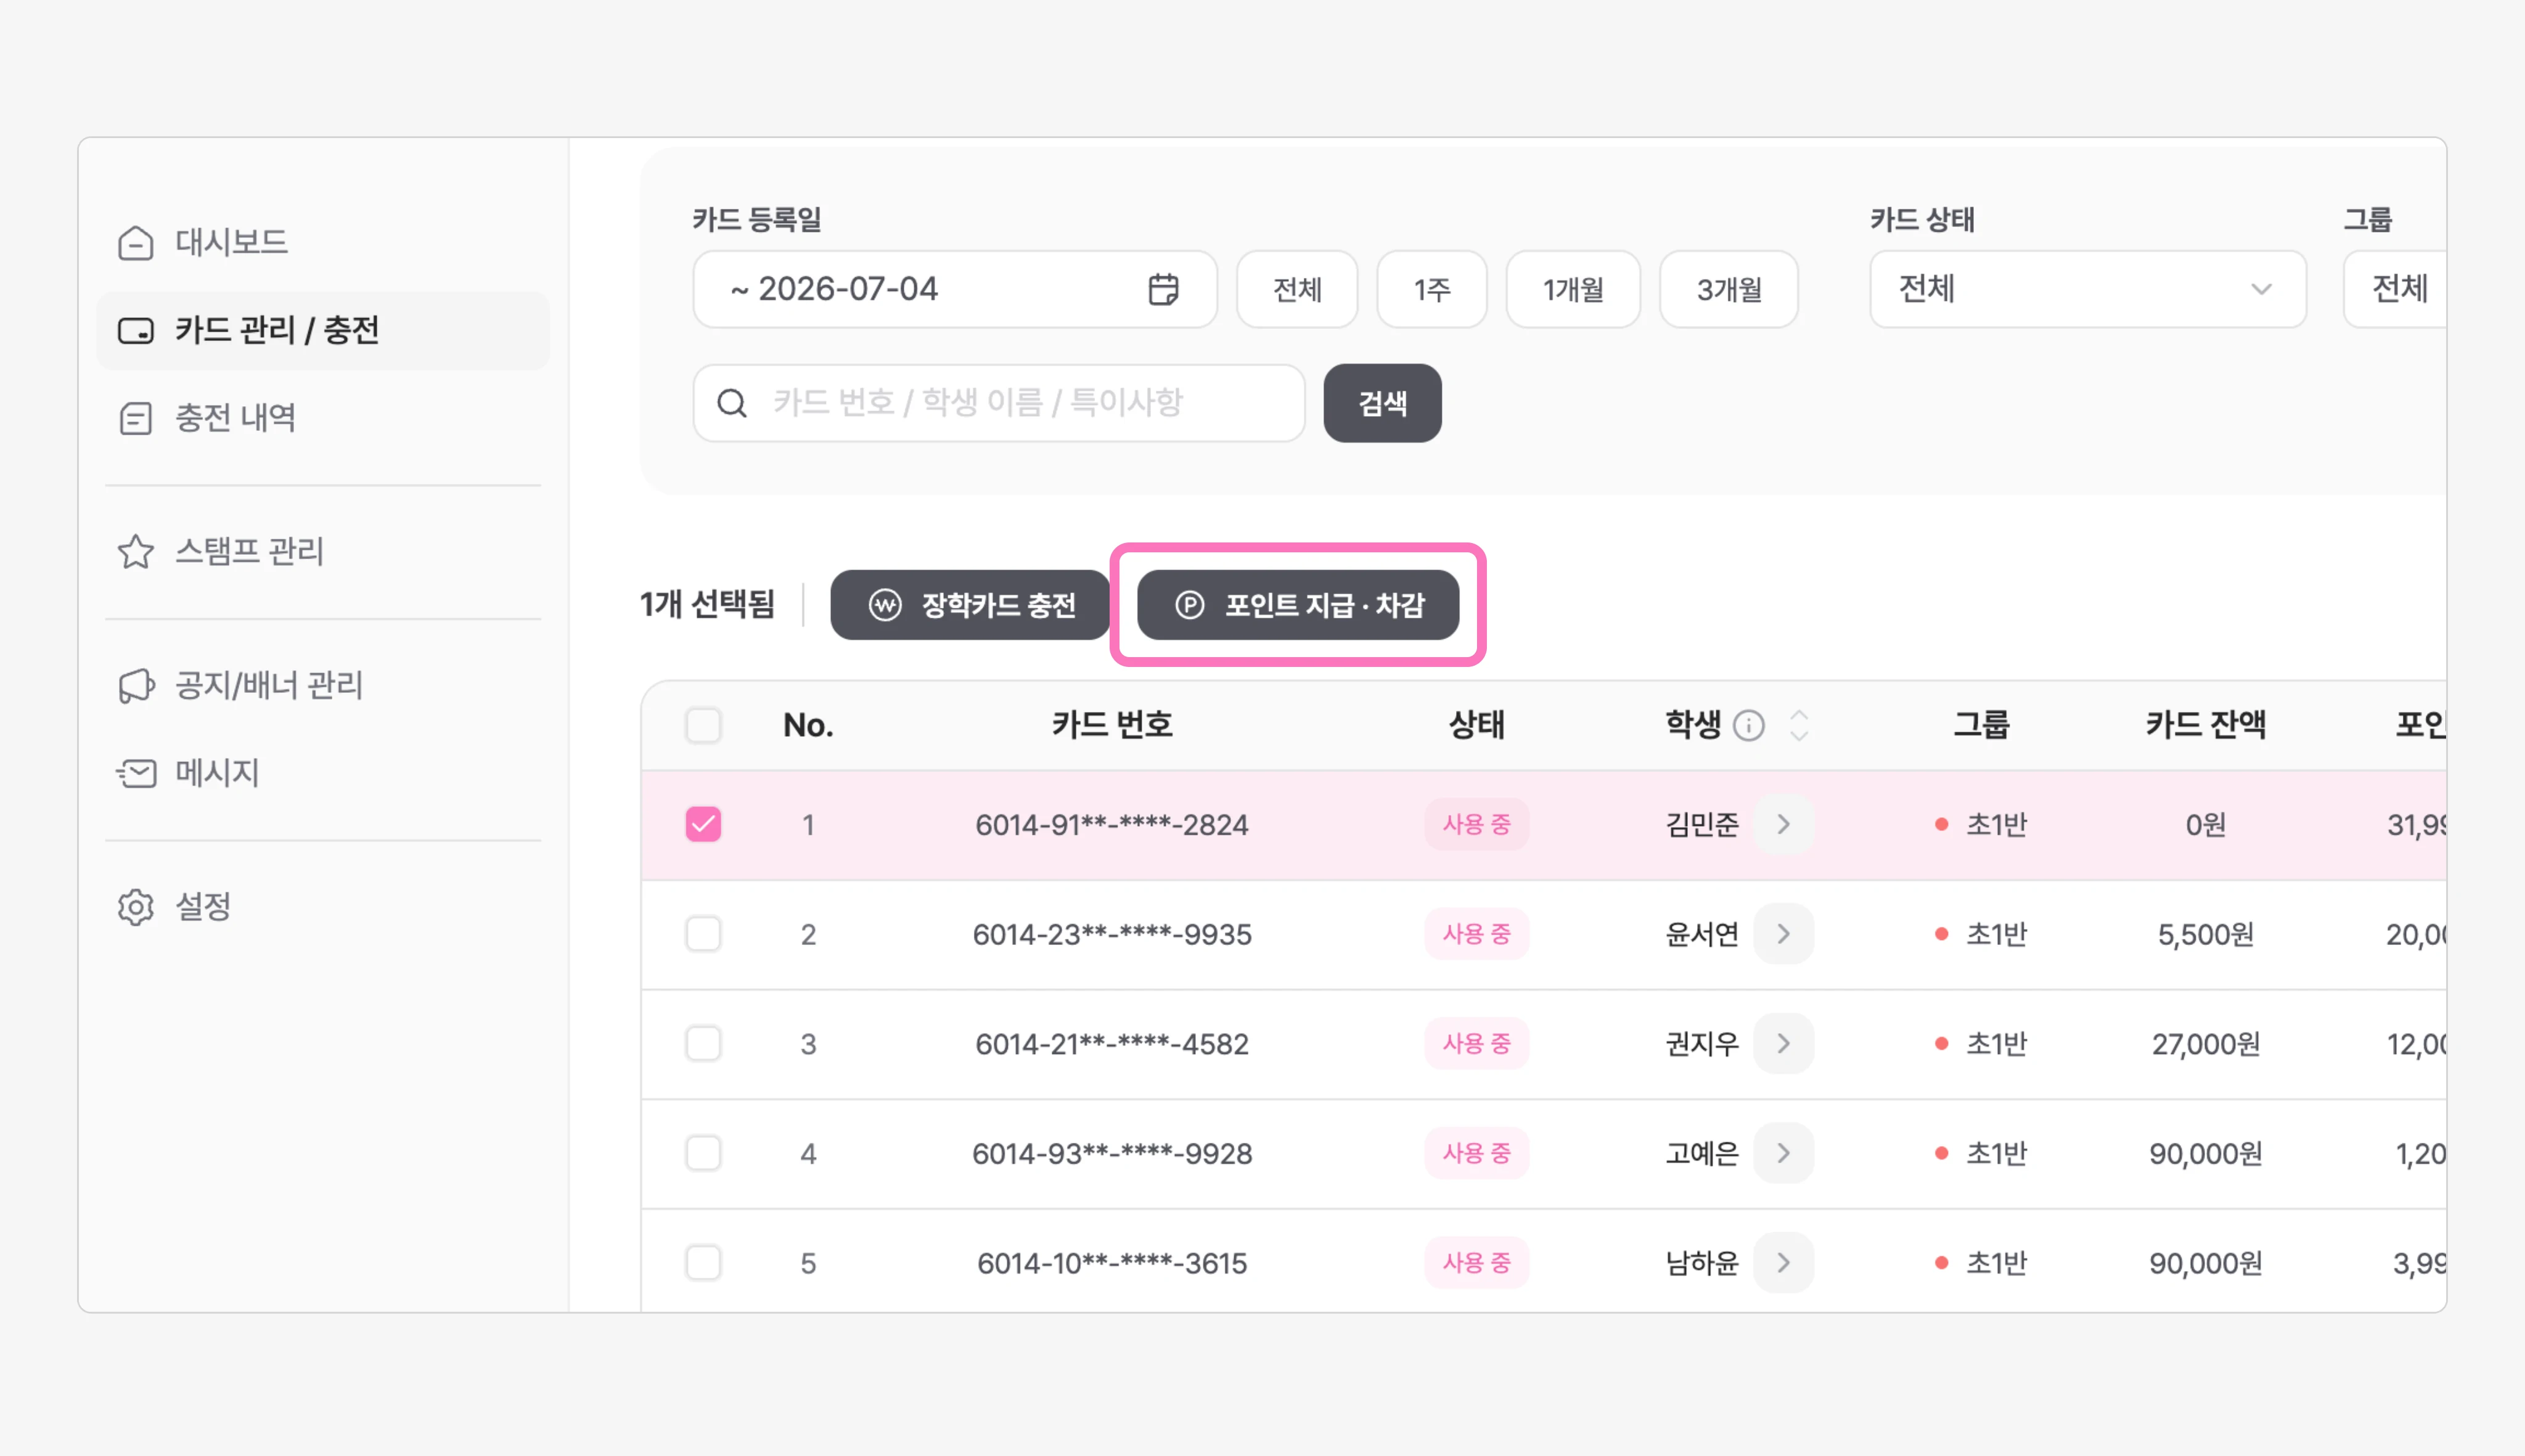Click the 1개 선택됨 selection count

coord(707,605)
